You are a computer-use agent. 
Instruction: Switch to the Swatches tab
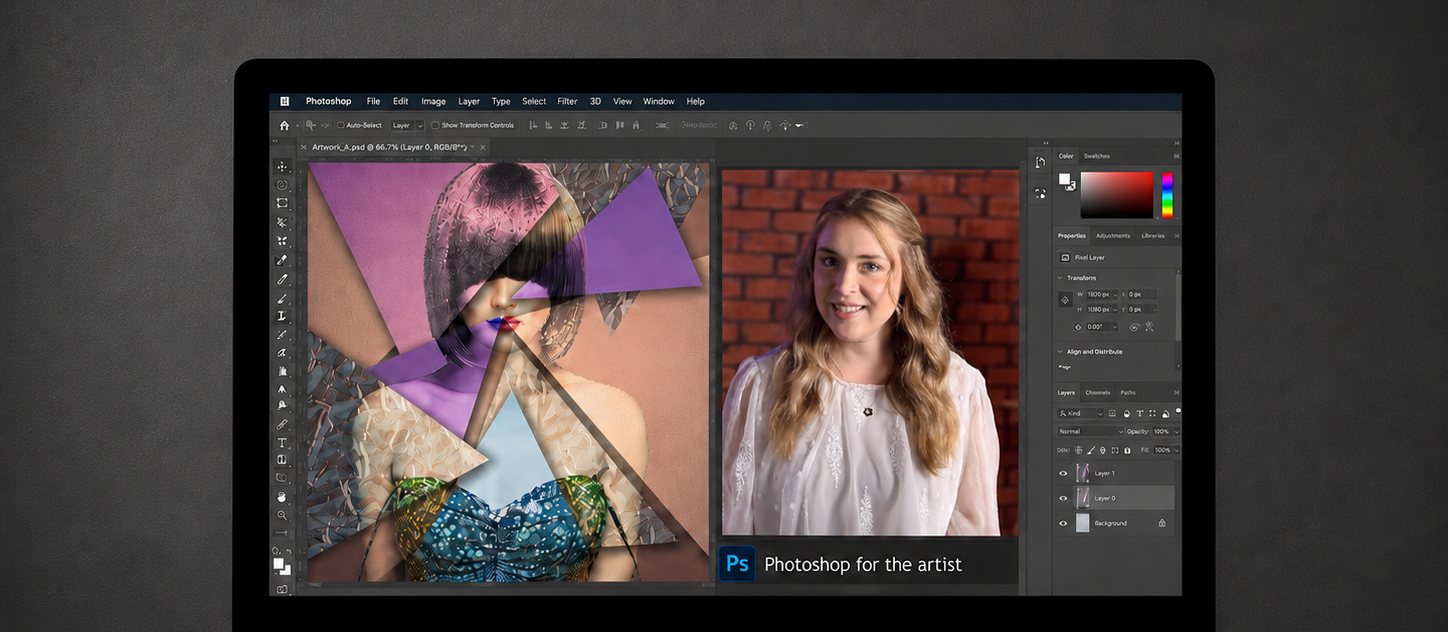click(x=1096, y=156)
